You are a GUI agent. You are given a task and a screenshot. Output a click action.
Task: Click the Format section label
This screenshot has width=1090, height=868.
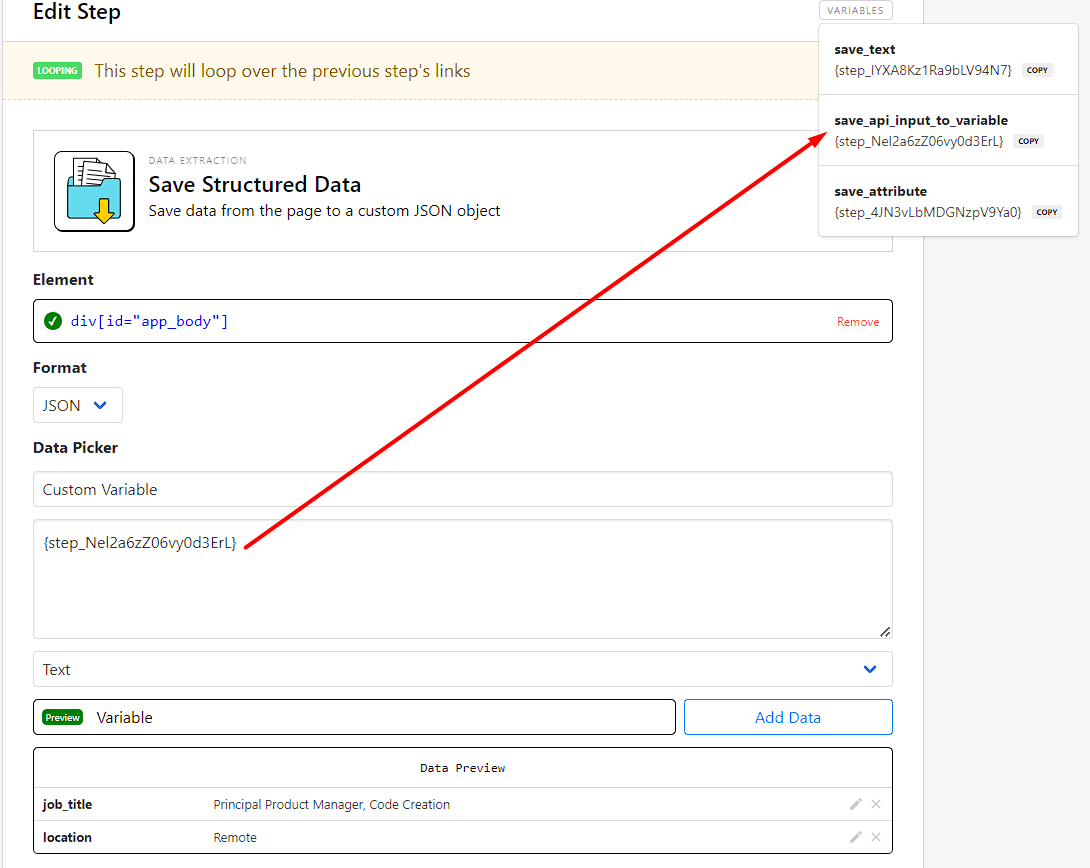[60, 368]
